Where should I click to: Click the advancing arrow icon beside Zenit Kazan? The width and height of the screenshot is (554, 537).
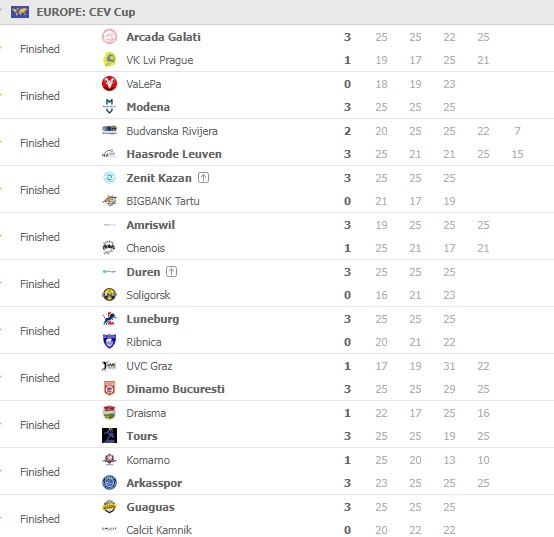pyautogui.click(x=203, y=177)
